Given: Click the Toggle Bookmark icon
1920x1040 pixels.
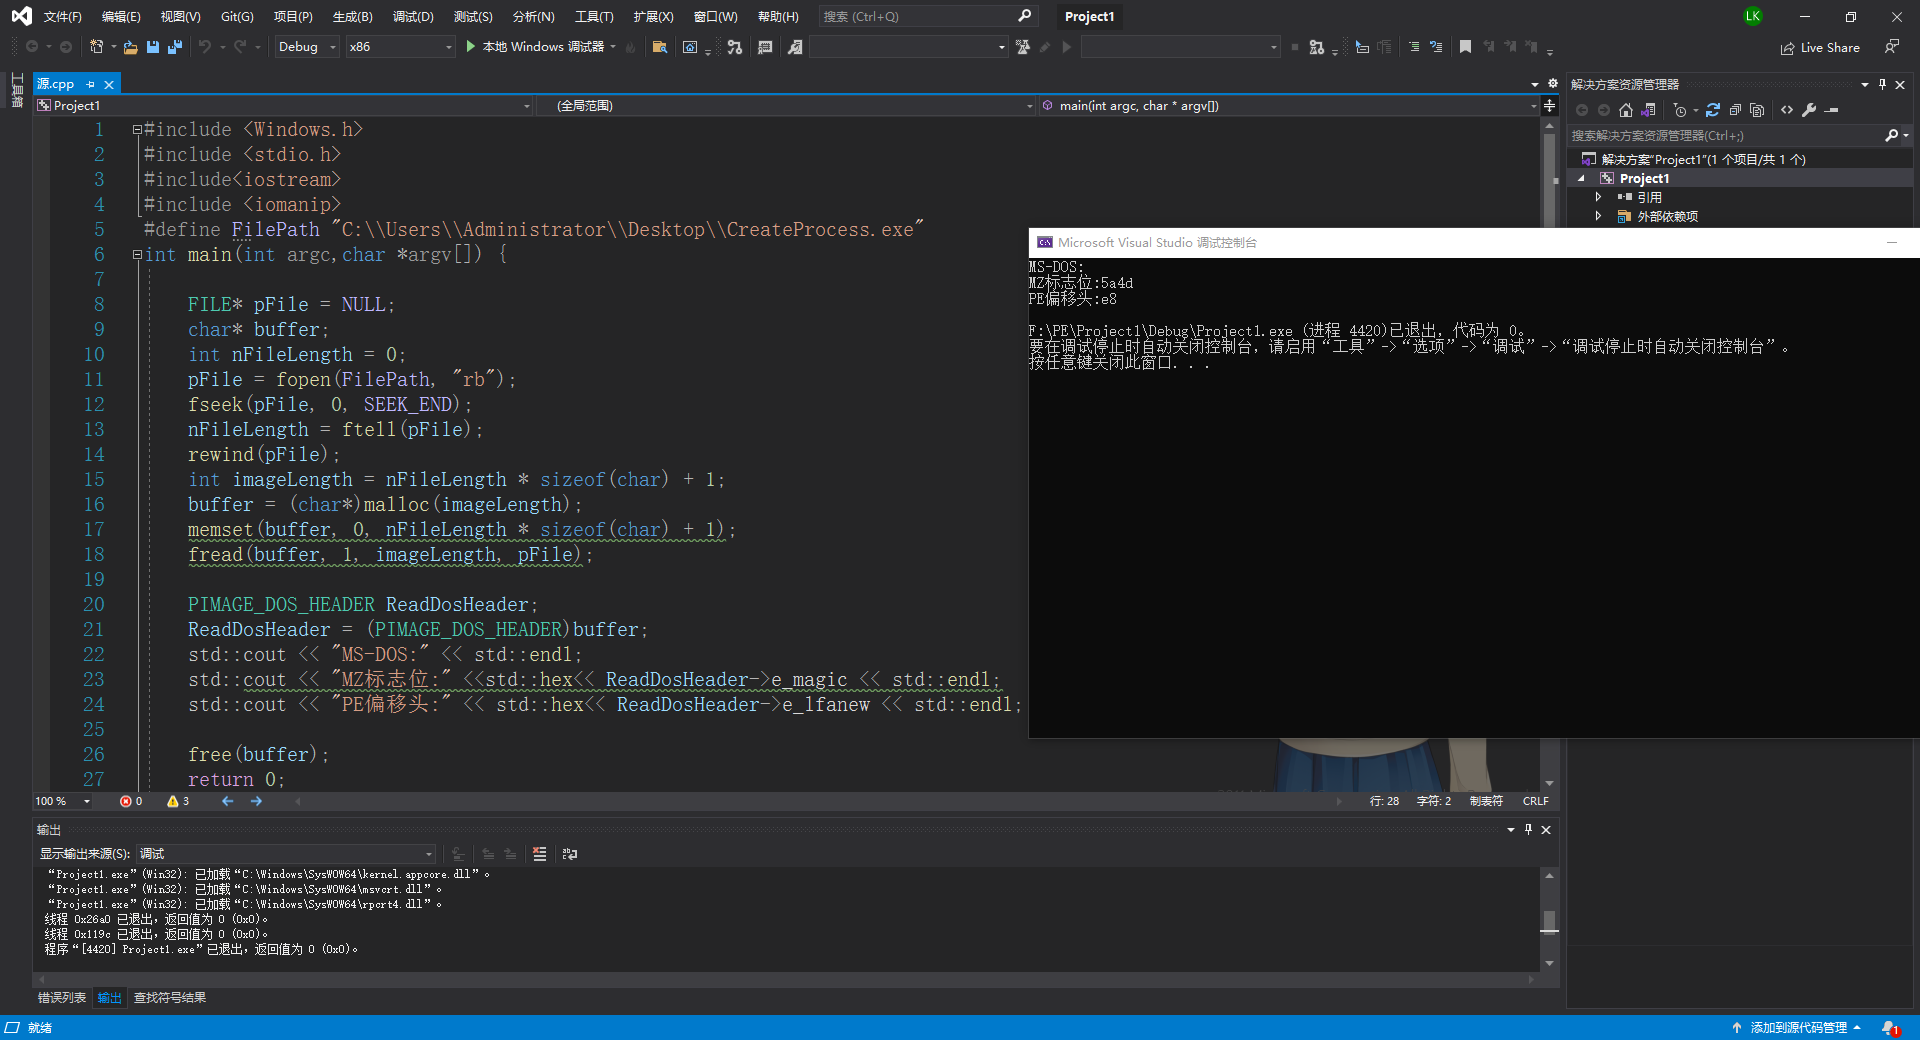Looking at the screenshot, I should [1465, 47].
